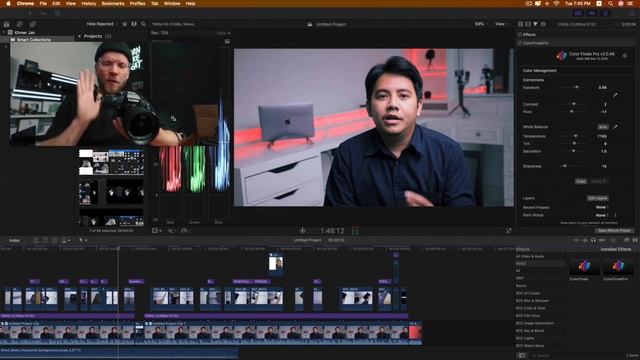Click the Color Finale Pro settings gear
Image resolution: width=640 pixels, height=360 pixels.
click(625, 56)
